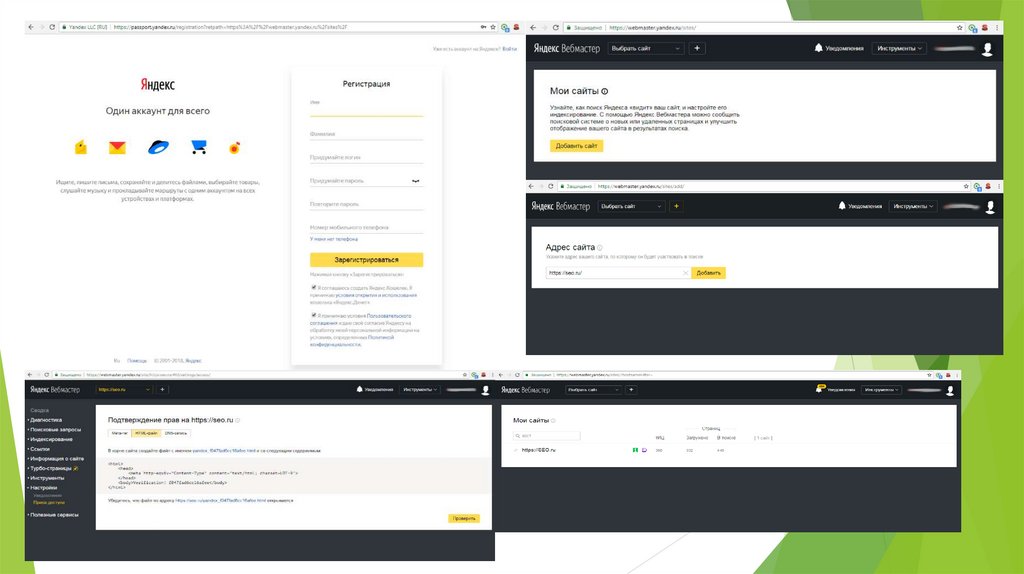The image size is (1024, 574).
Task: Reload the webmaster.yandex.ru/sites/ page
Action: click(556, 27)
